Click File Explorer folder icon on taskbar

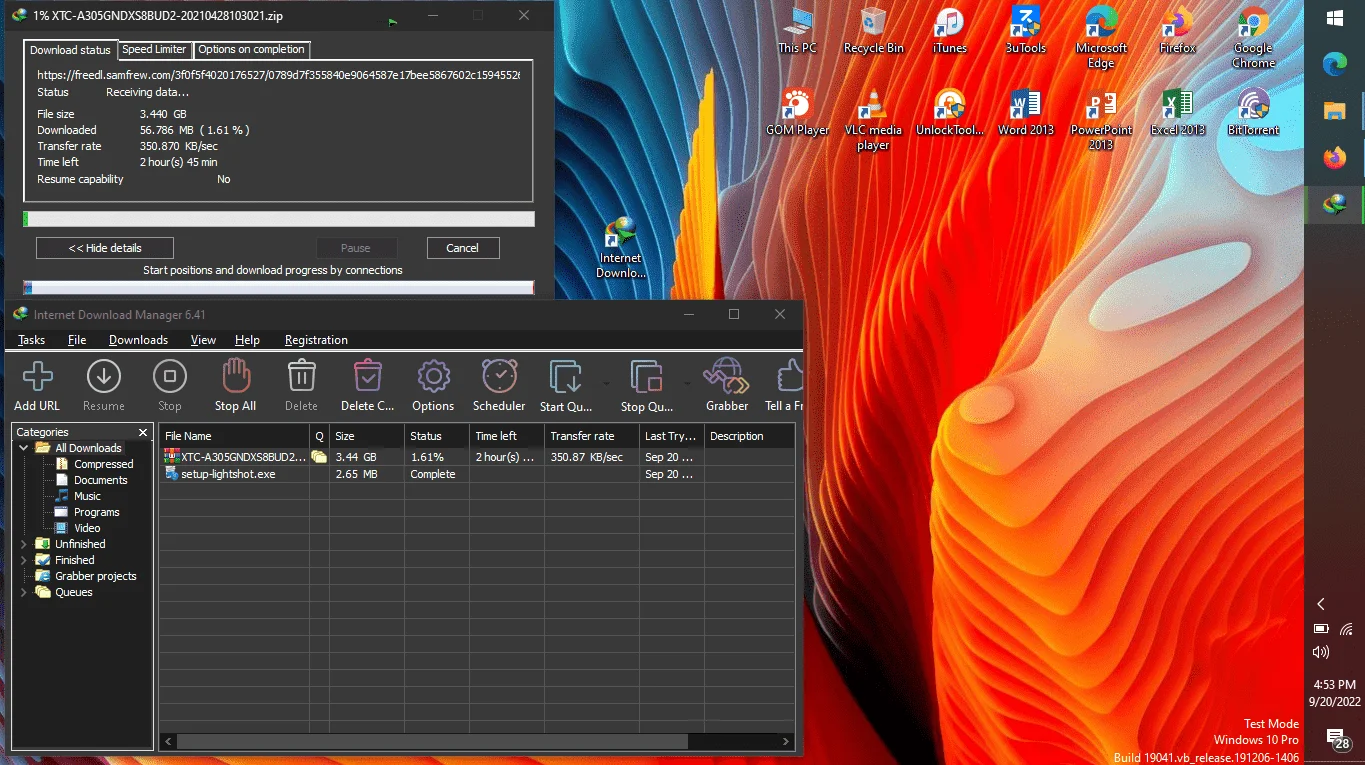1334,111
